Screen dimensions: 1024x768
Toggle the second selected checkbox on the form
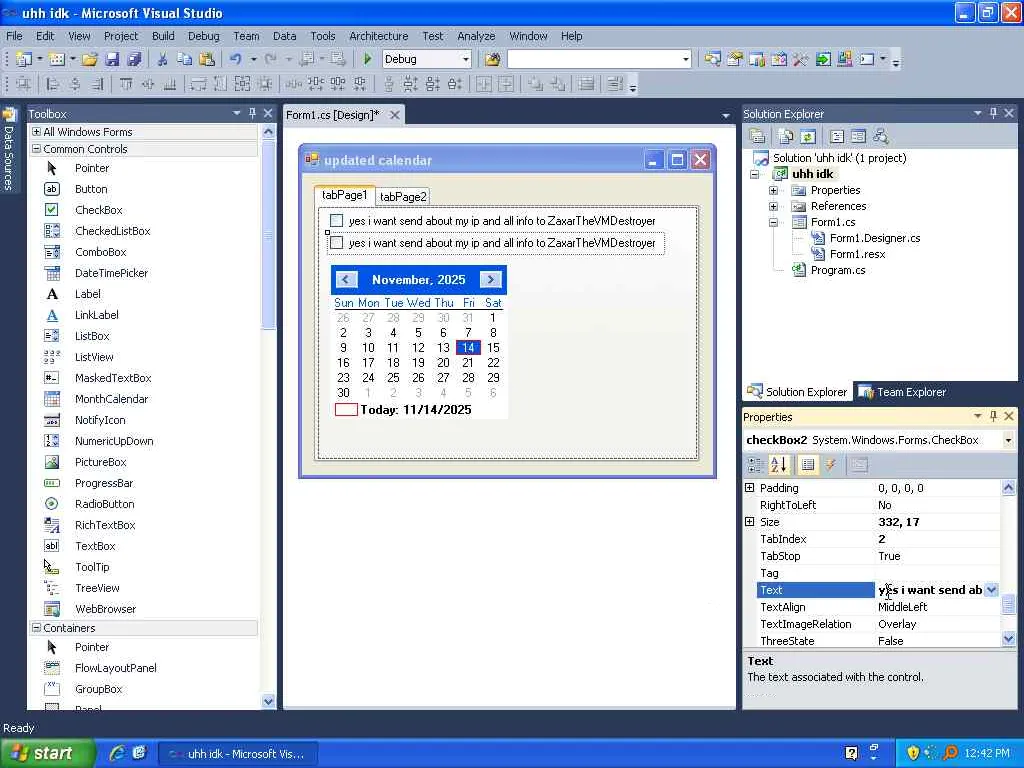point(336,243)
